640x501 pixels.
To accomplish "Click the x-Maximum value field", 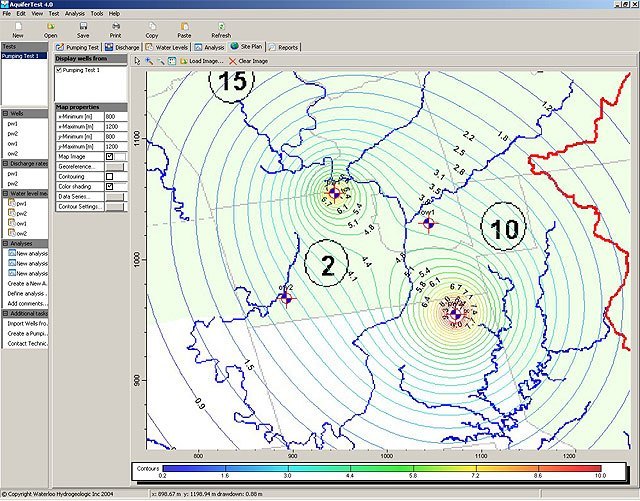I will tap(116, 127).
